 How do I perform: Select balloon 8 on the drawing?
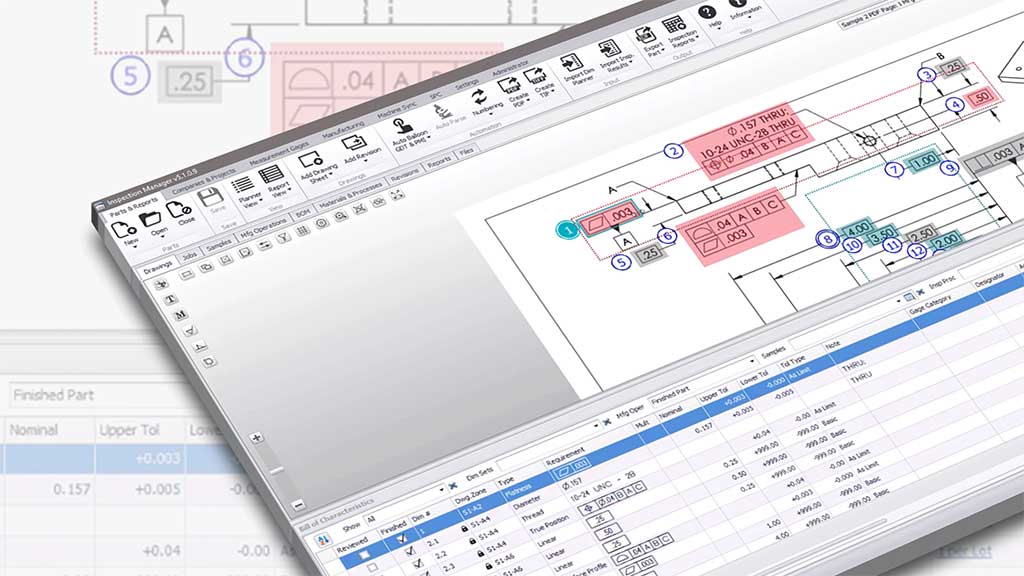click(827, 239)
